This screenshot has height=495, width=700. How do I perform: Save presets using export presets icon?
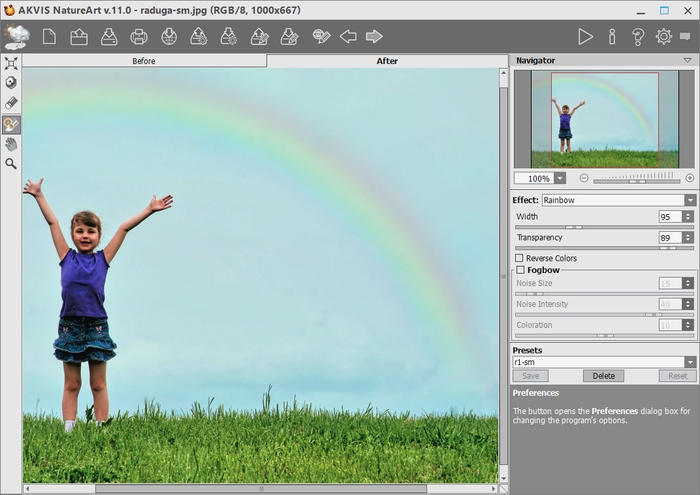coord(229,37)
